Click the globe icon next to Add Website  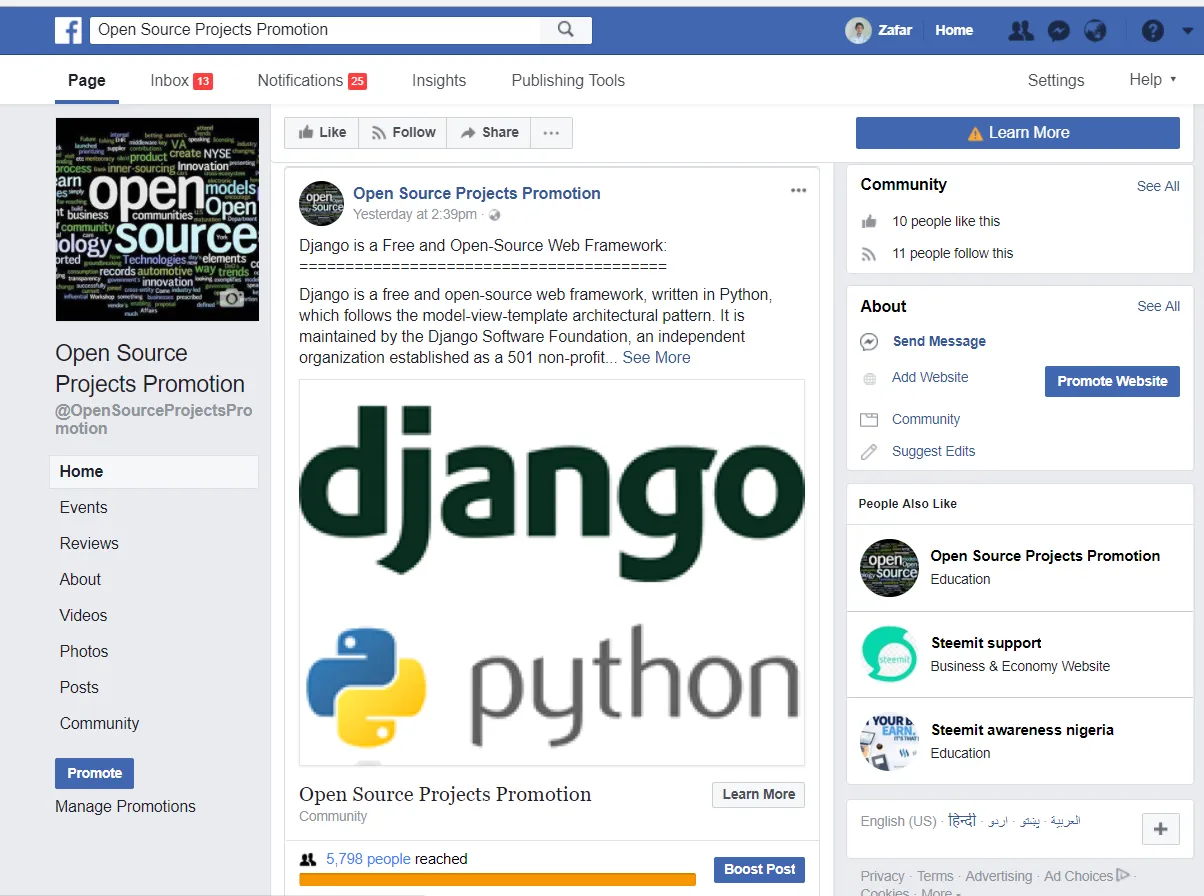869,378
